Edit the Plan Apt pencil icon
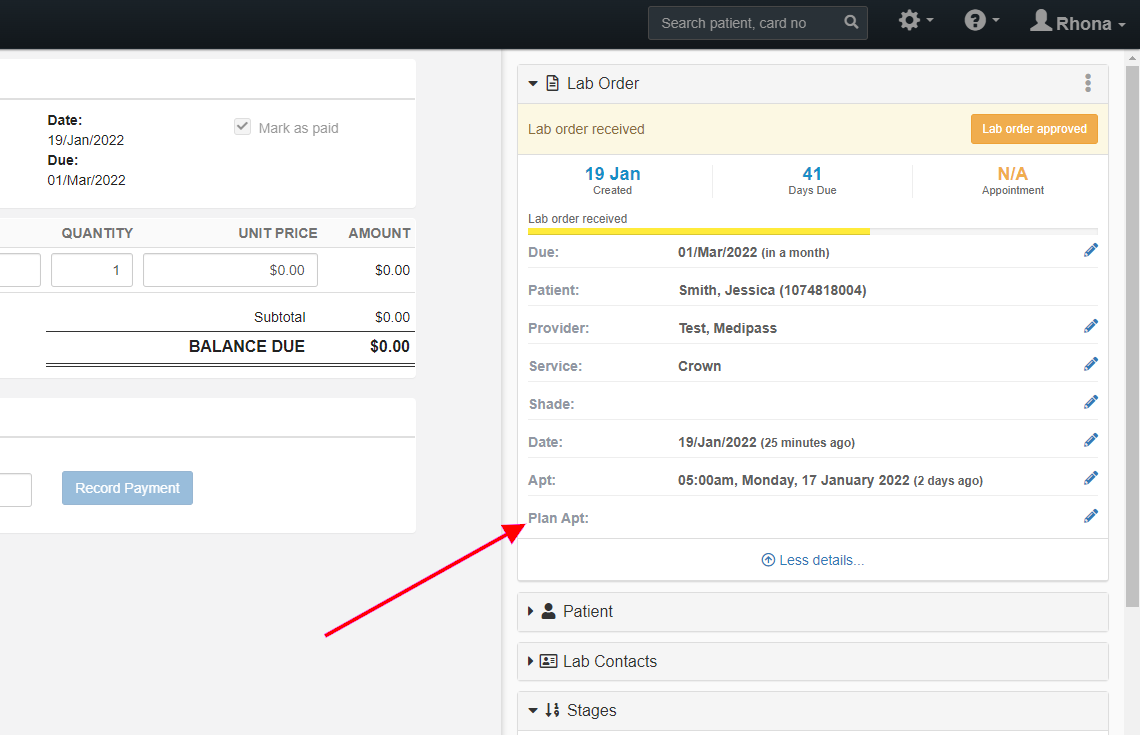 coord(1091,516)
